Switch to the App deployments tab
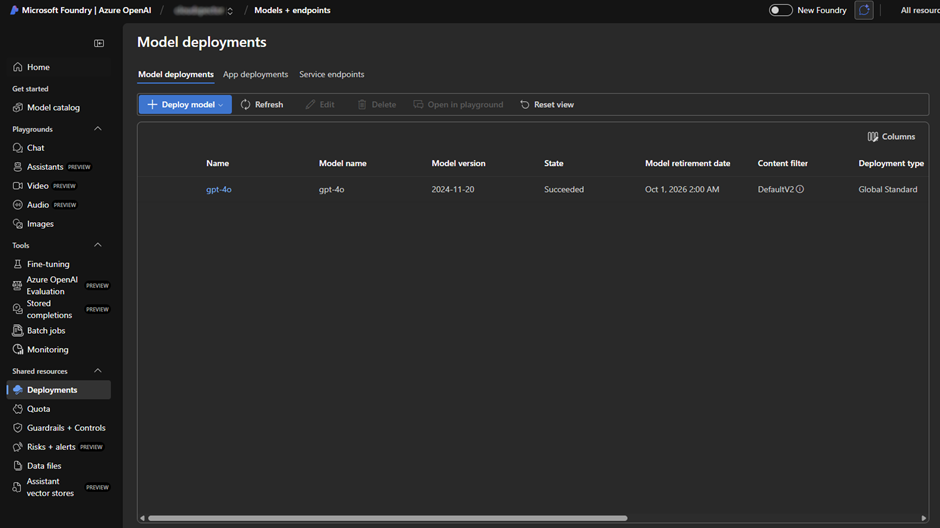Viewport: 940px width, 528px height. (255, 74)
